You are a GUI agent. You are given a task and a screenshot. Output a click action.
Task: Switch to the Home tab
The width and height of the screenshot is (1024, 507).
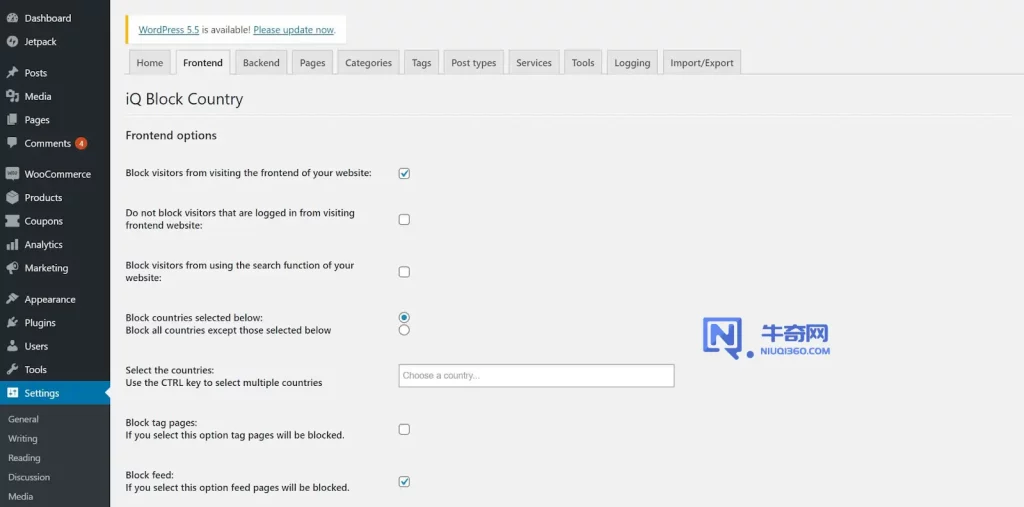[150, 63]
